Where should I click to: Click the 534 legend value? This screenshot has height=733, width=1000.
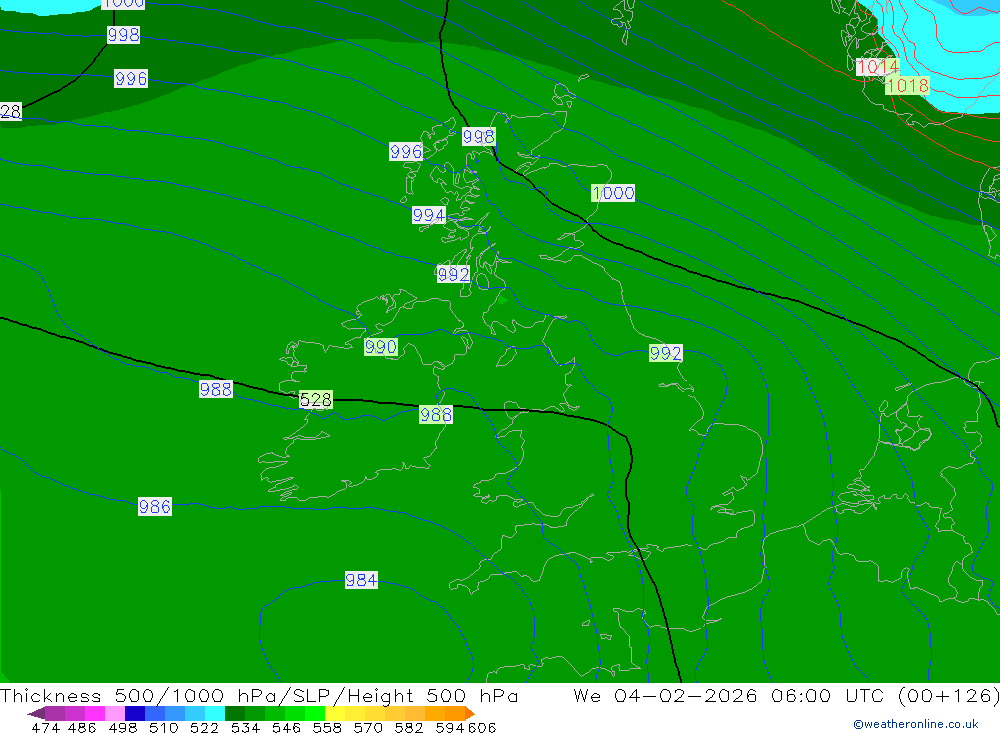(x=246, y=727)
